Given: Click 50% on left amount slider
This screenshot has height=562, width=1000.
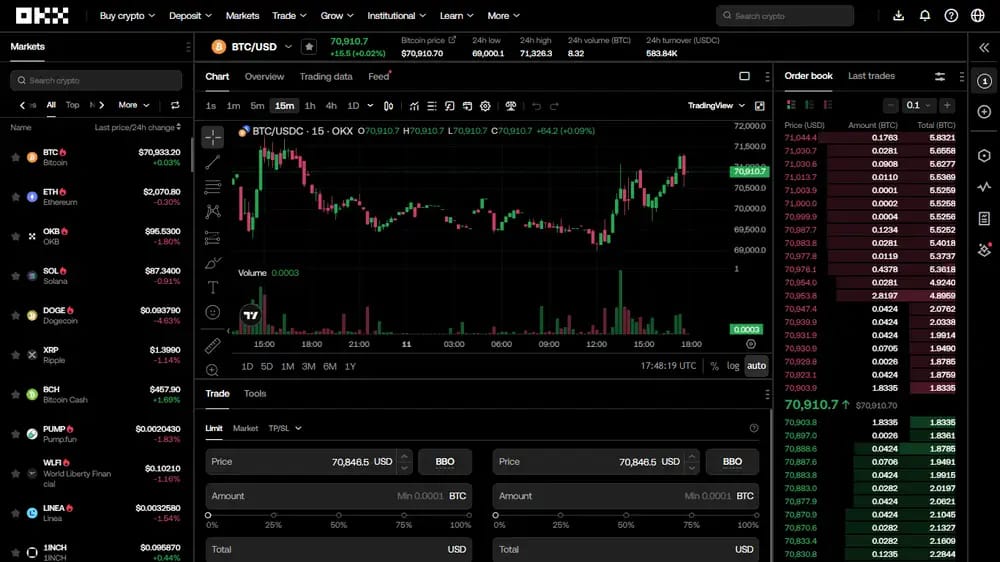Looking at the screenshot, I should coord(339,515).
